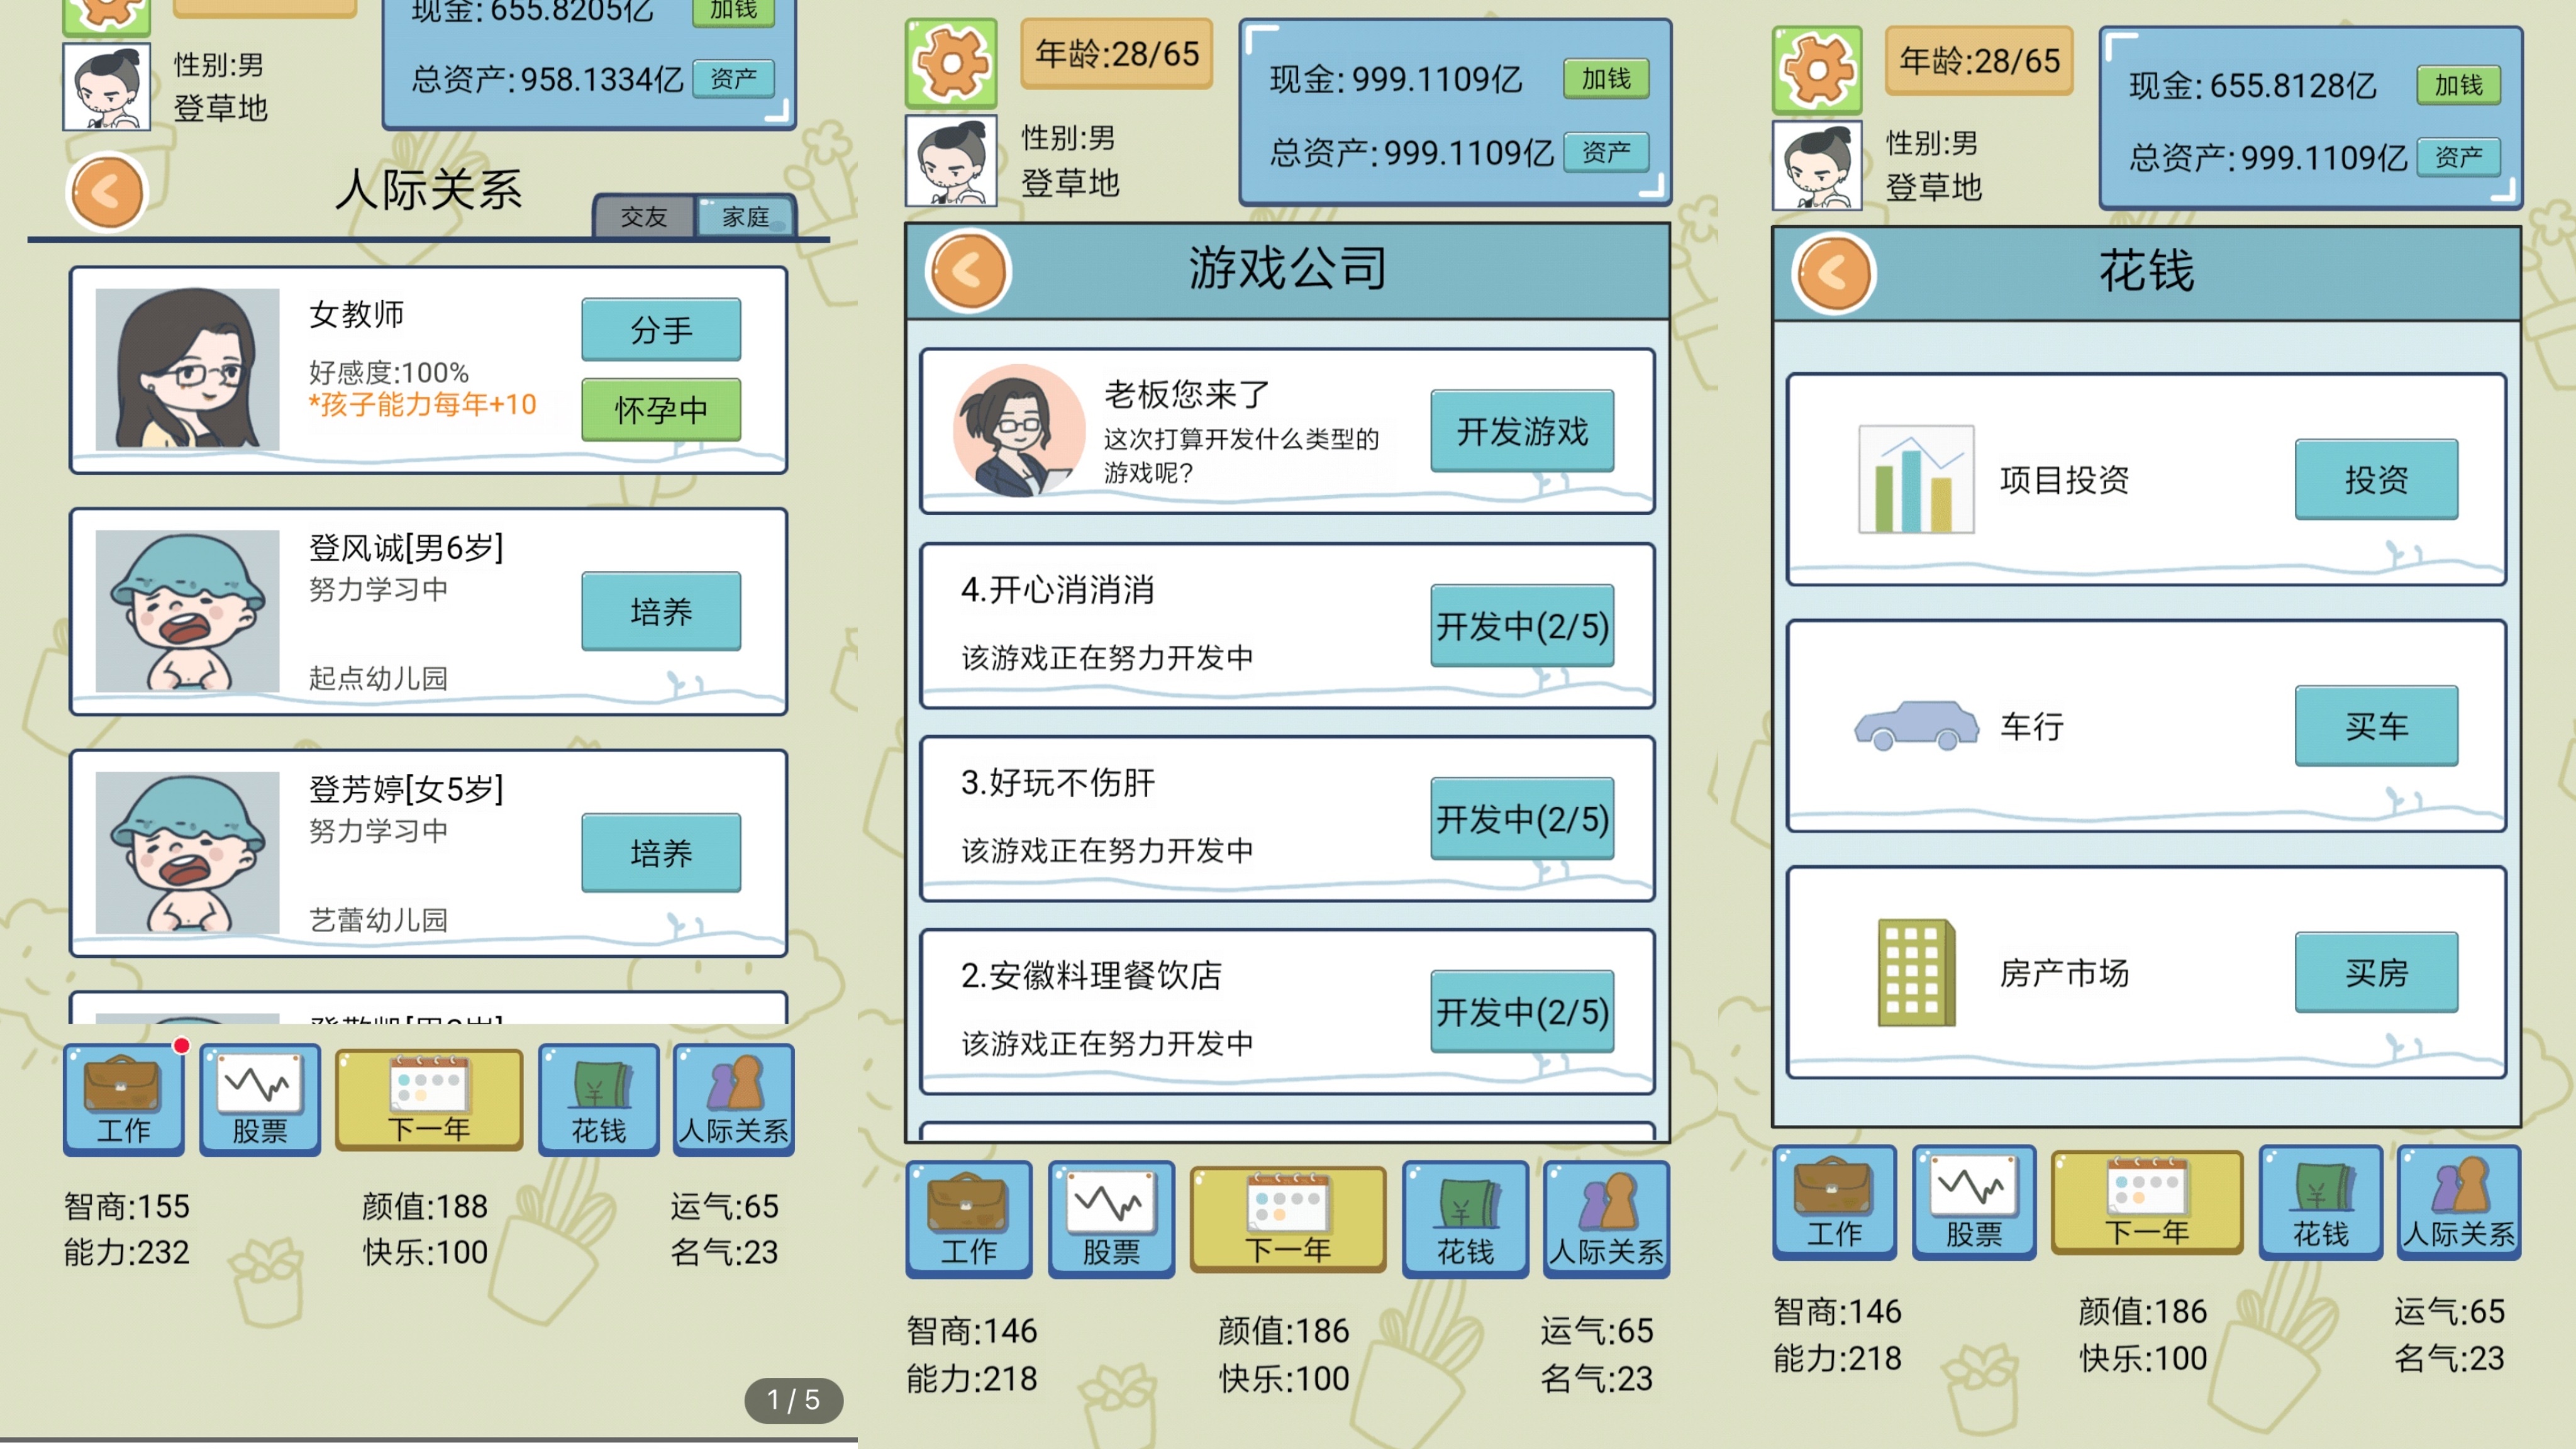The height and width of the screenshot is (1449, 2576).
Task: Click back arrow on 人际关系 screen
Action: click(x=106, y=192)
